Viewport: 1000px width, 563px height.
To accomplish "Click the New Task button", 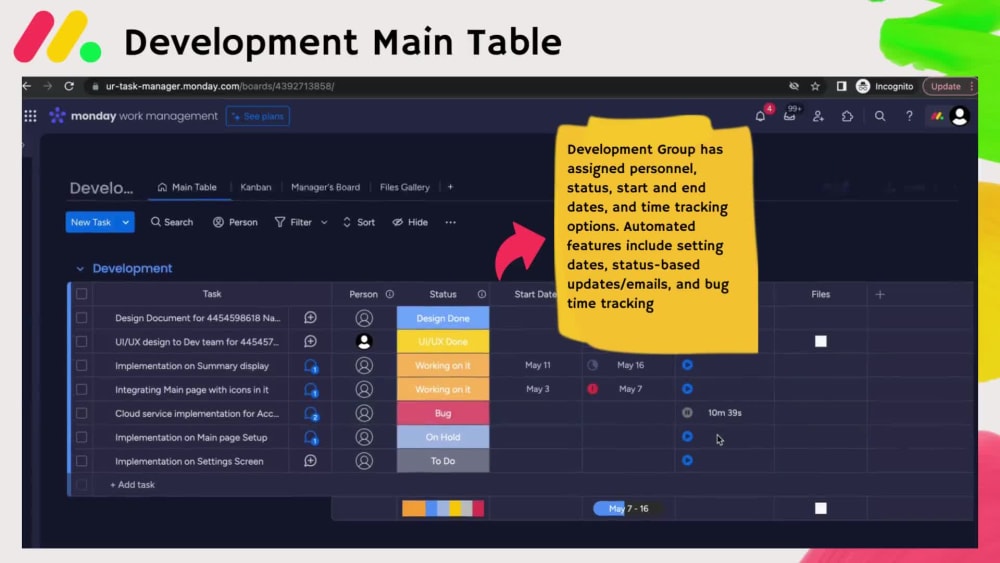I will tap(91, 222).
